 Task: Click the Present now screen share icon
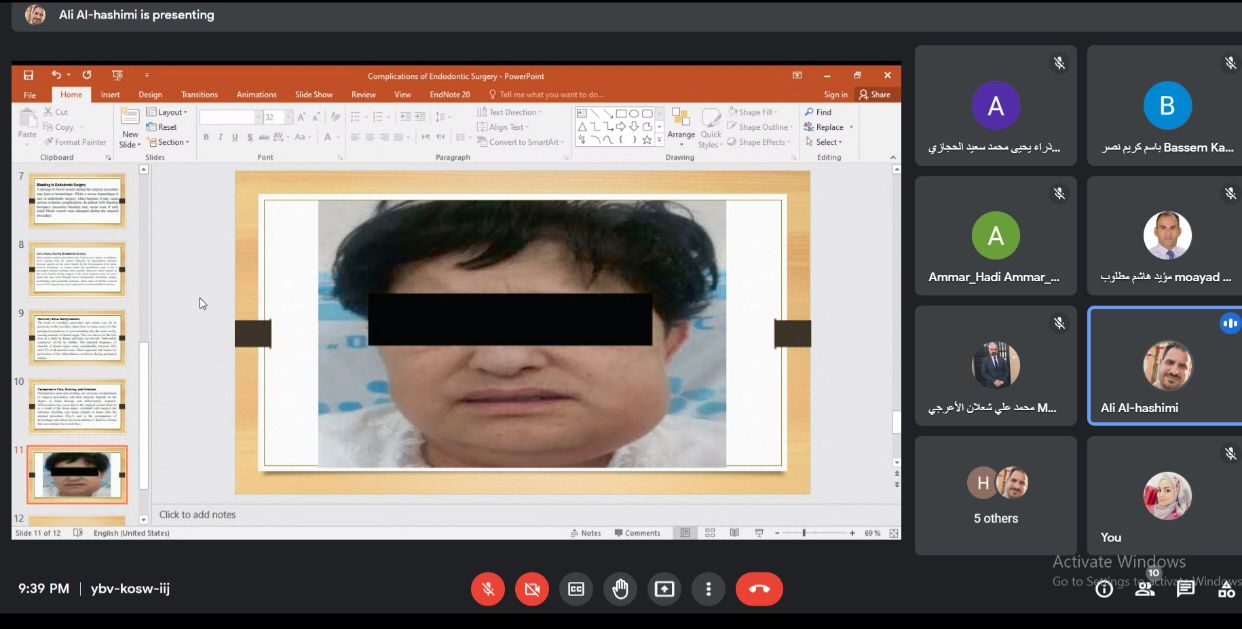click(x=664, y=589)
